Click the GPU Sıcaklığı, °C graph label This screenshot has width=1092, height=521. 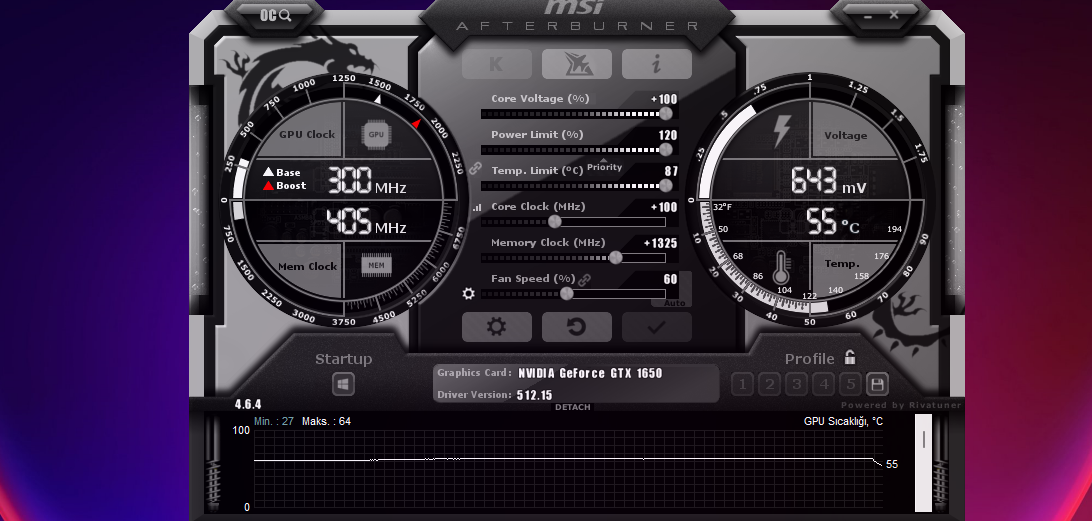point(843,421)
